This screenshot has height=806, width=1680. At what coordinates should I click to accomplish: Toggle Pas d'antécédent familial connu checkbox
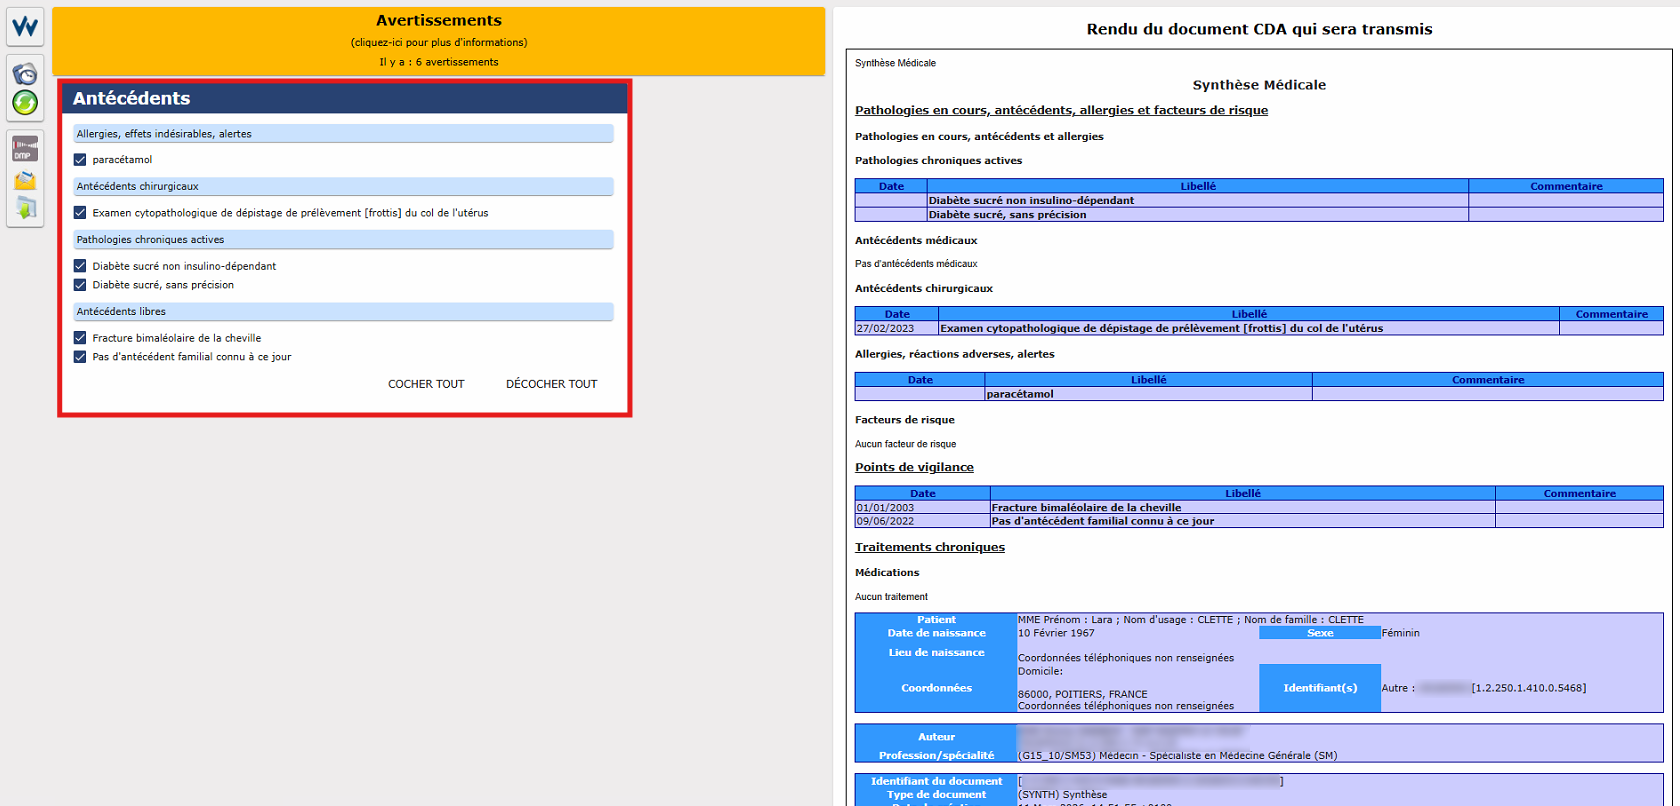click(x=80, y=357)
